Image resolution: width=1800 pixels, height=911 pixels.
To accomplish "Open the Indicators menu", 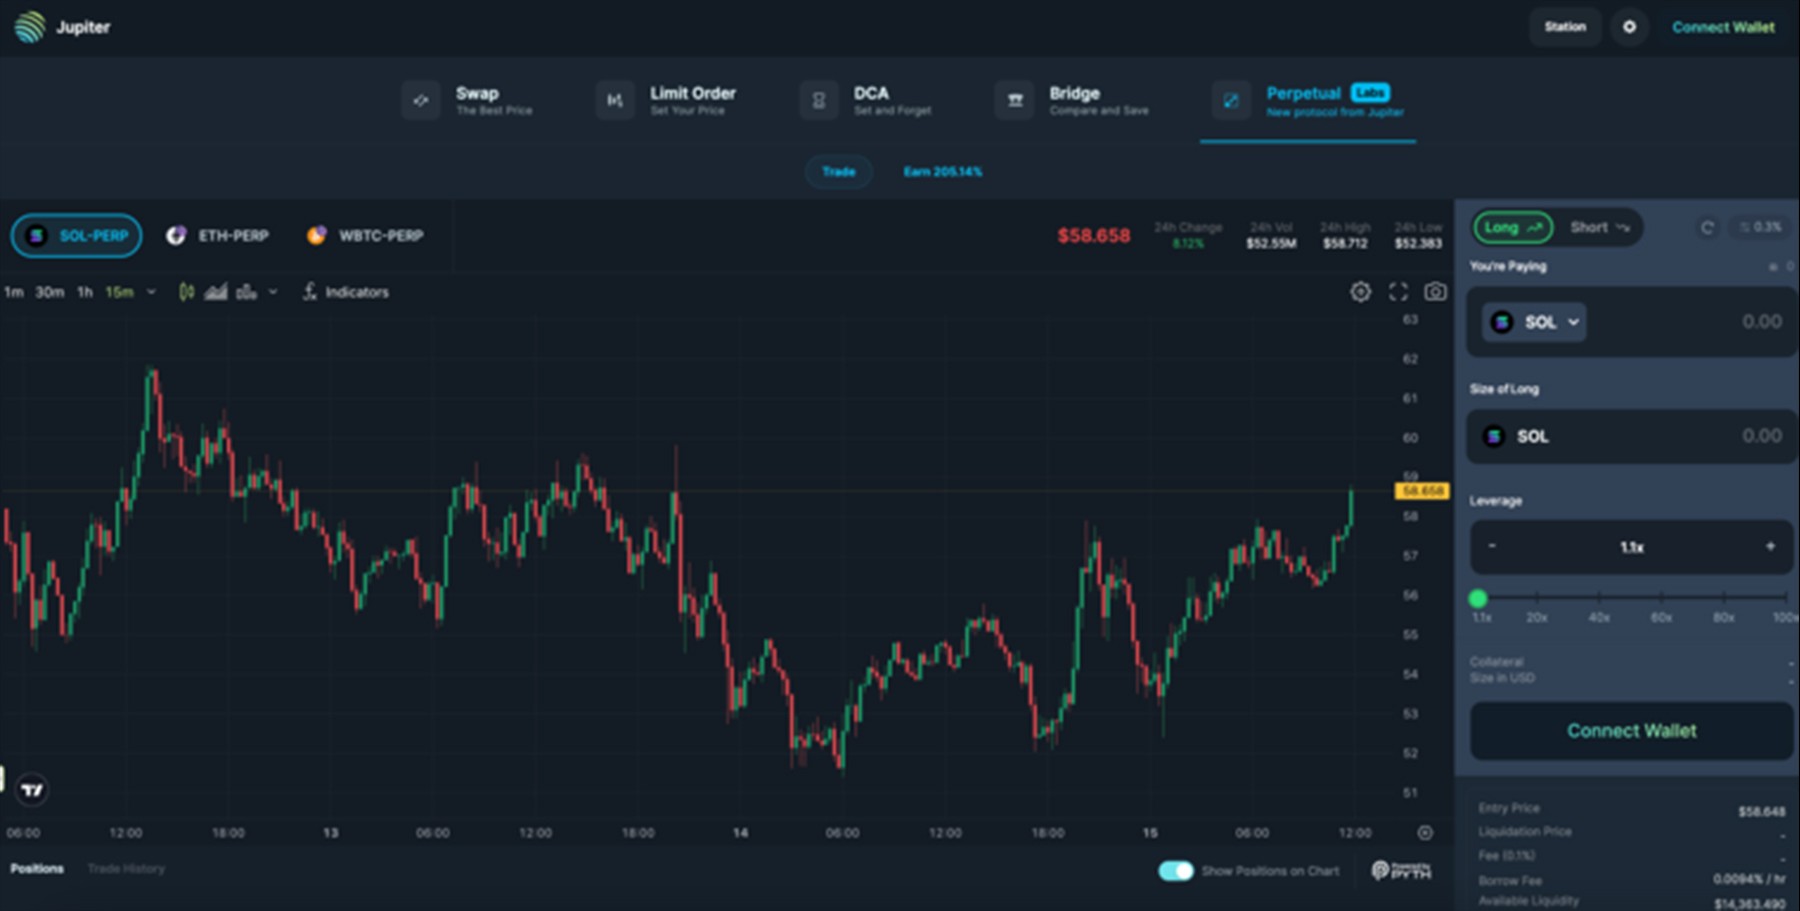I will pos(346,292).
